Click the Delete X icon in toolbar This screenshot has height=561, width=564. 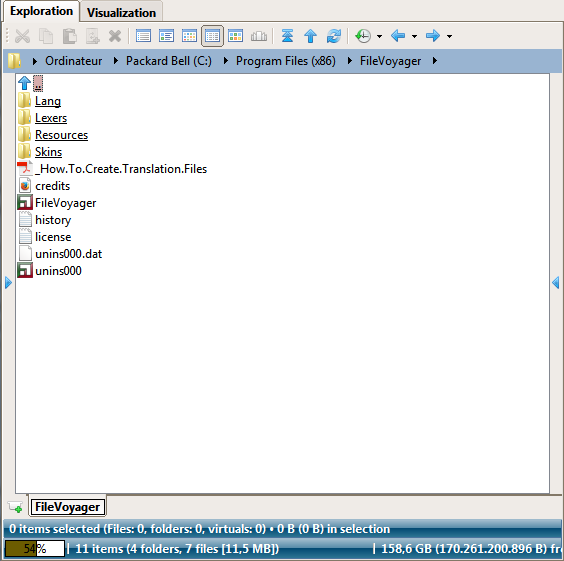(x=115, y=36)
